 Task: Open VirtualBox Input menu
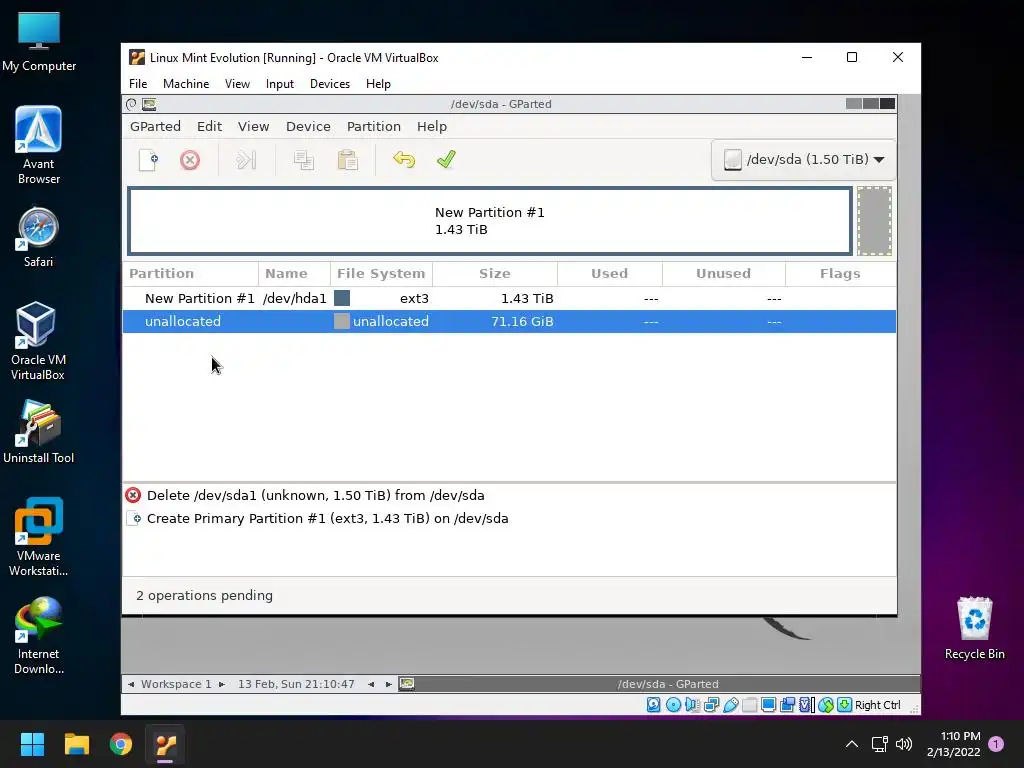pyautogui.click(x=280, y=84)
